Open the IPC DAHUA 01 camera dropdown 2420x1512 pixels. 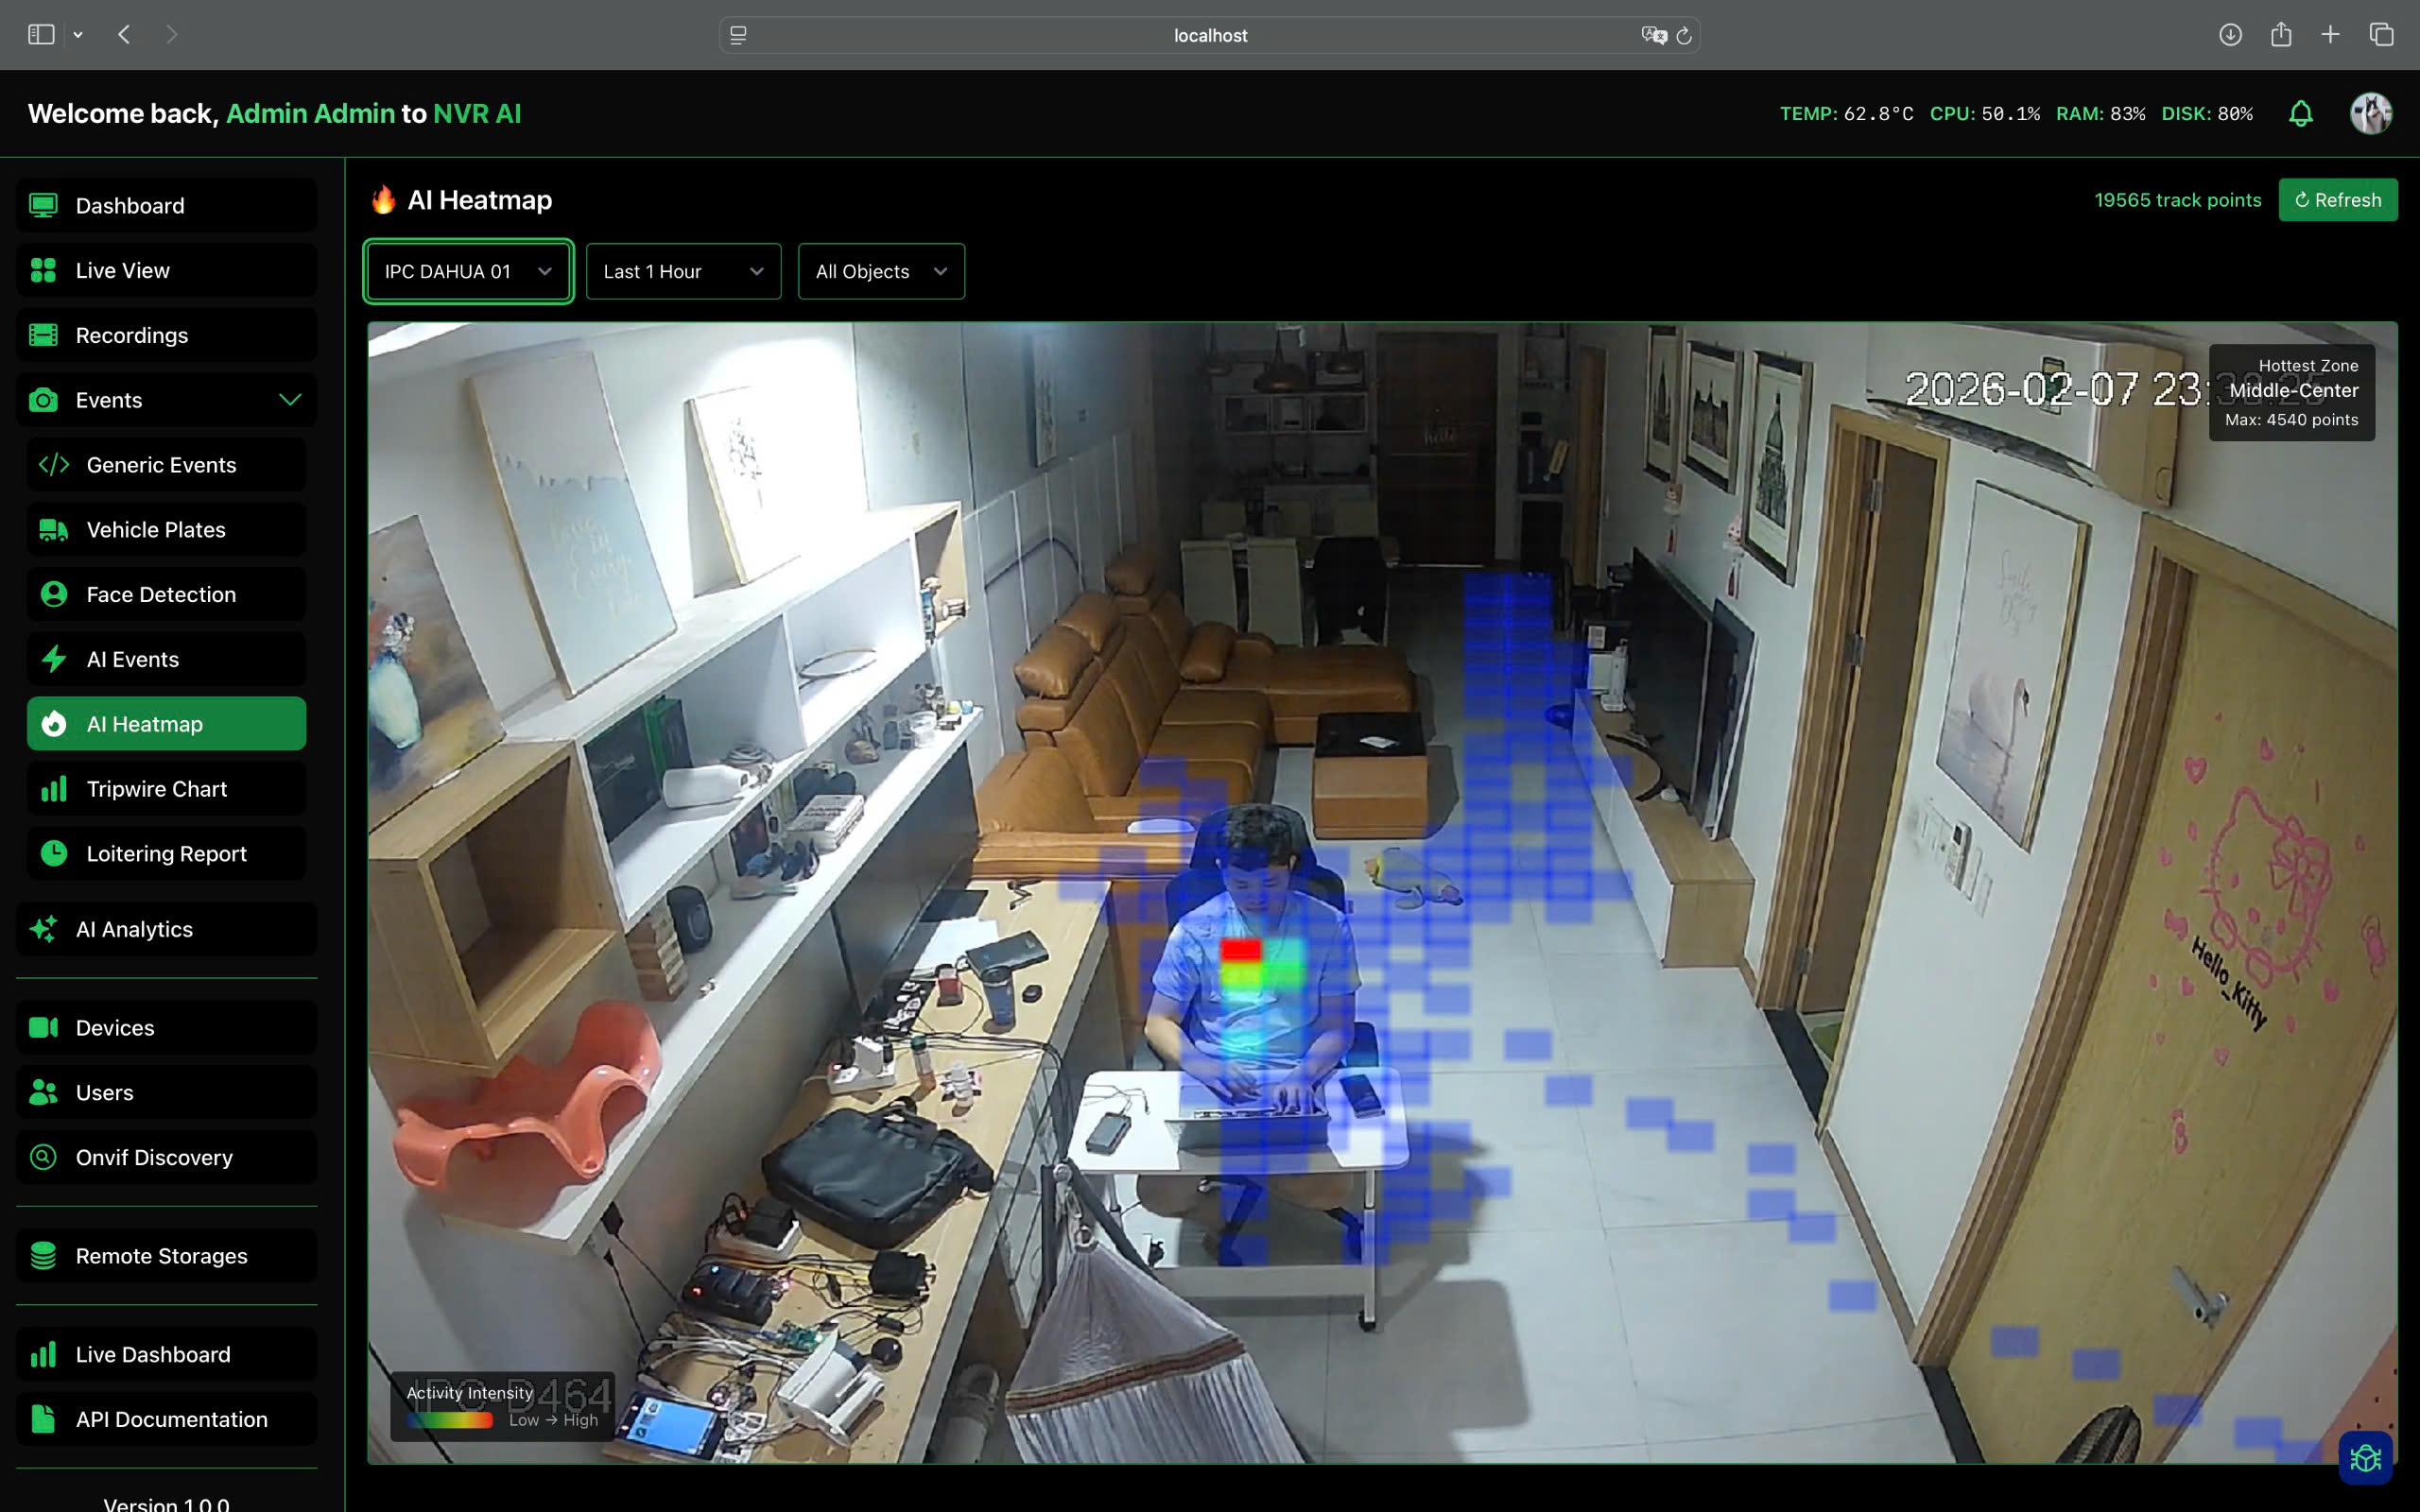(x=467, y=271)
